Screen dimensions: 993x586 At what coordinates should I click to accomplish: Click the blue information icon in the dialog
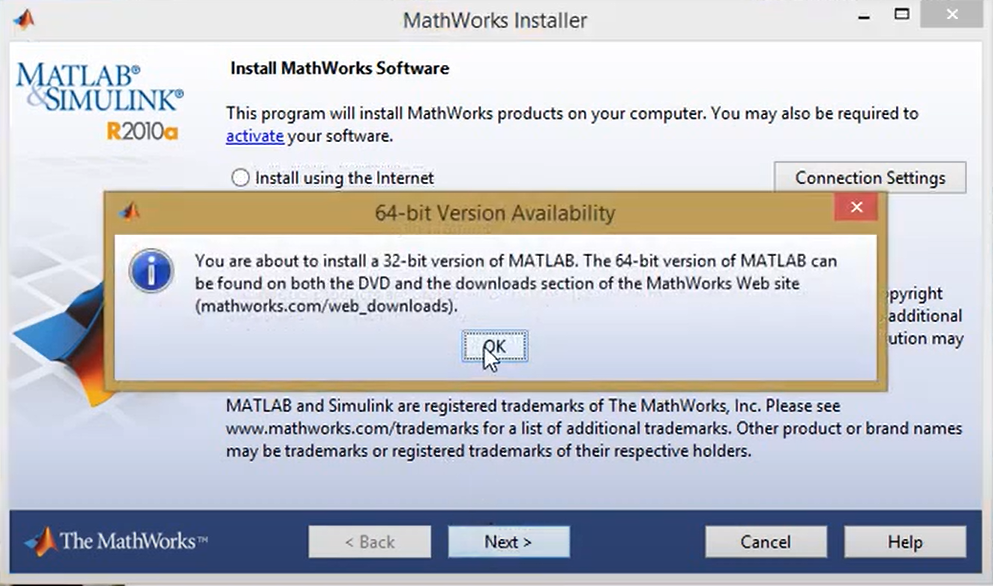pyautogui.click(x=151, y=272)
